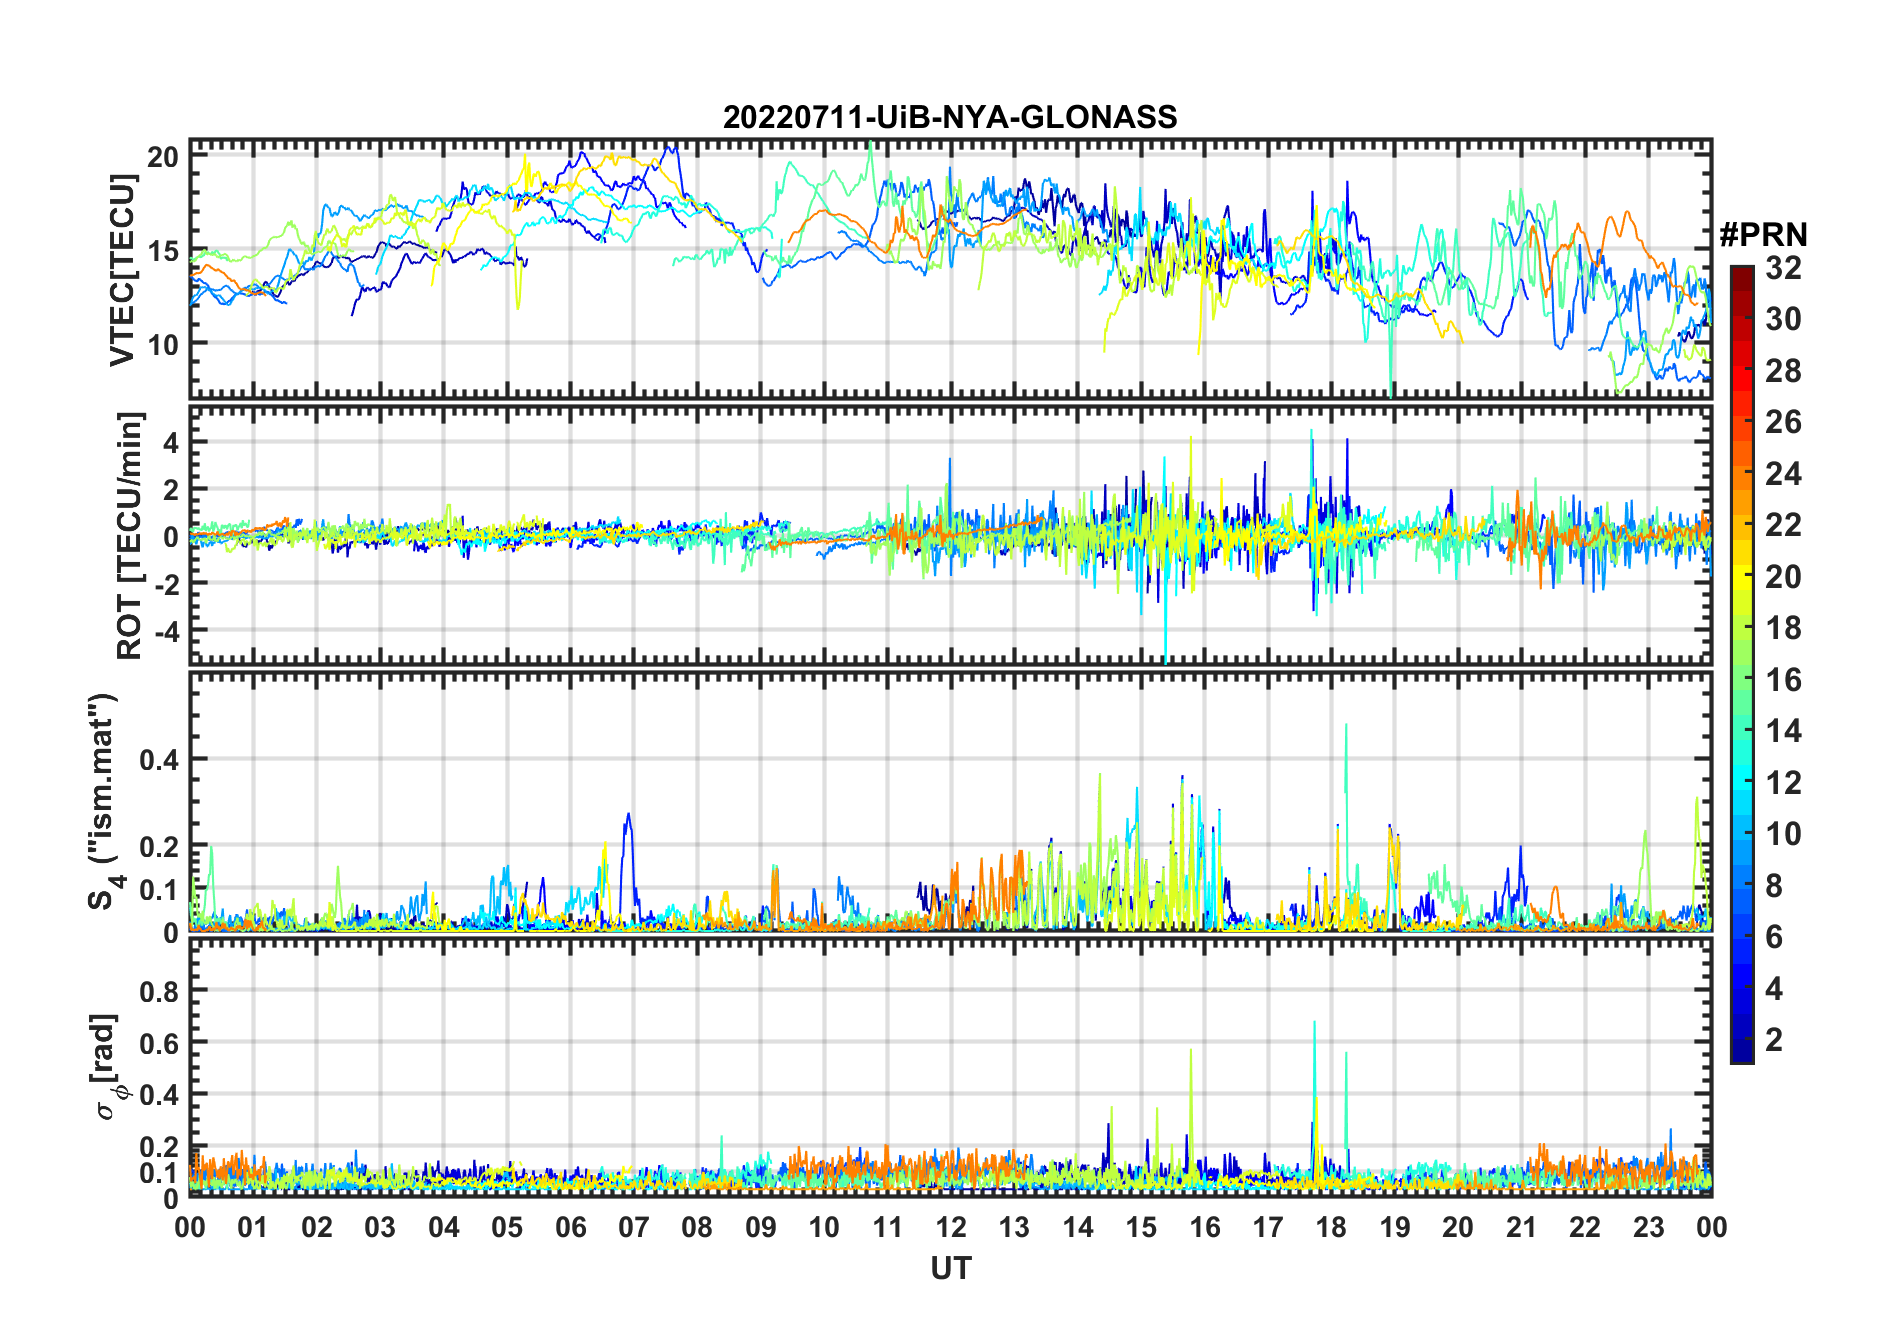Click the plot title 20220711-UiB-NYA-GLONASS
Image resolution: width=1902 pixels, height=1330 pixels.
pyautogui.click(x=950, y=117)
